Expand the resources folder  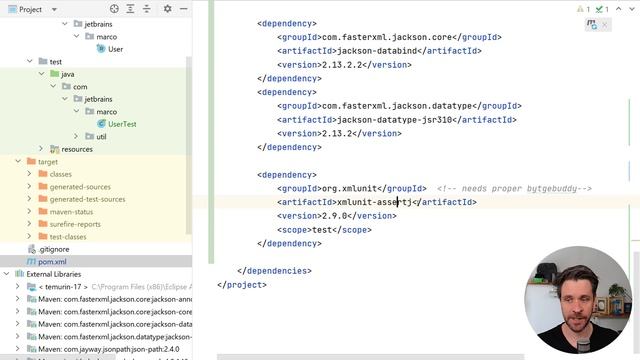click(x=41, y=149)
